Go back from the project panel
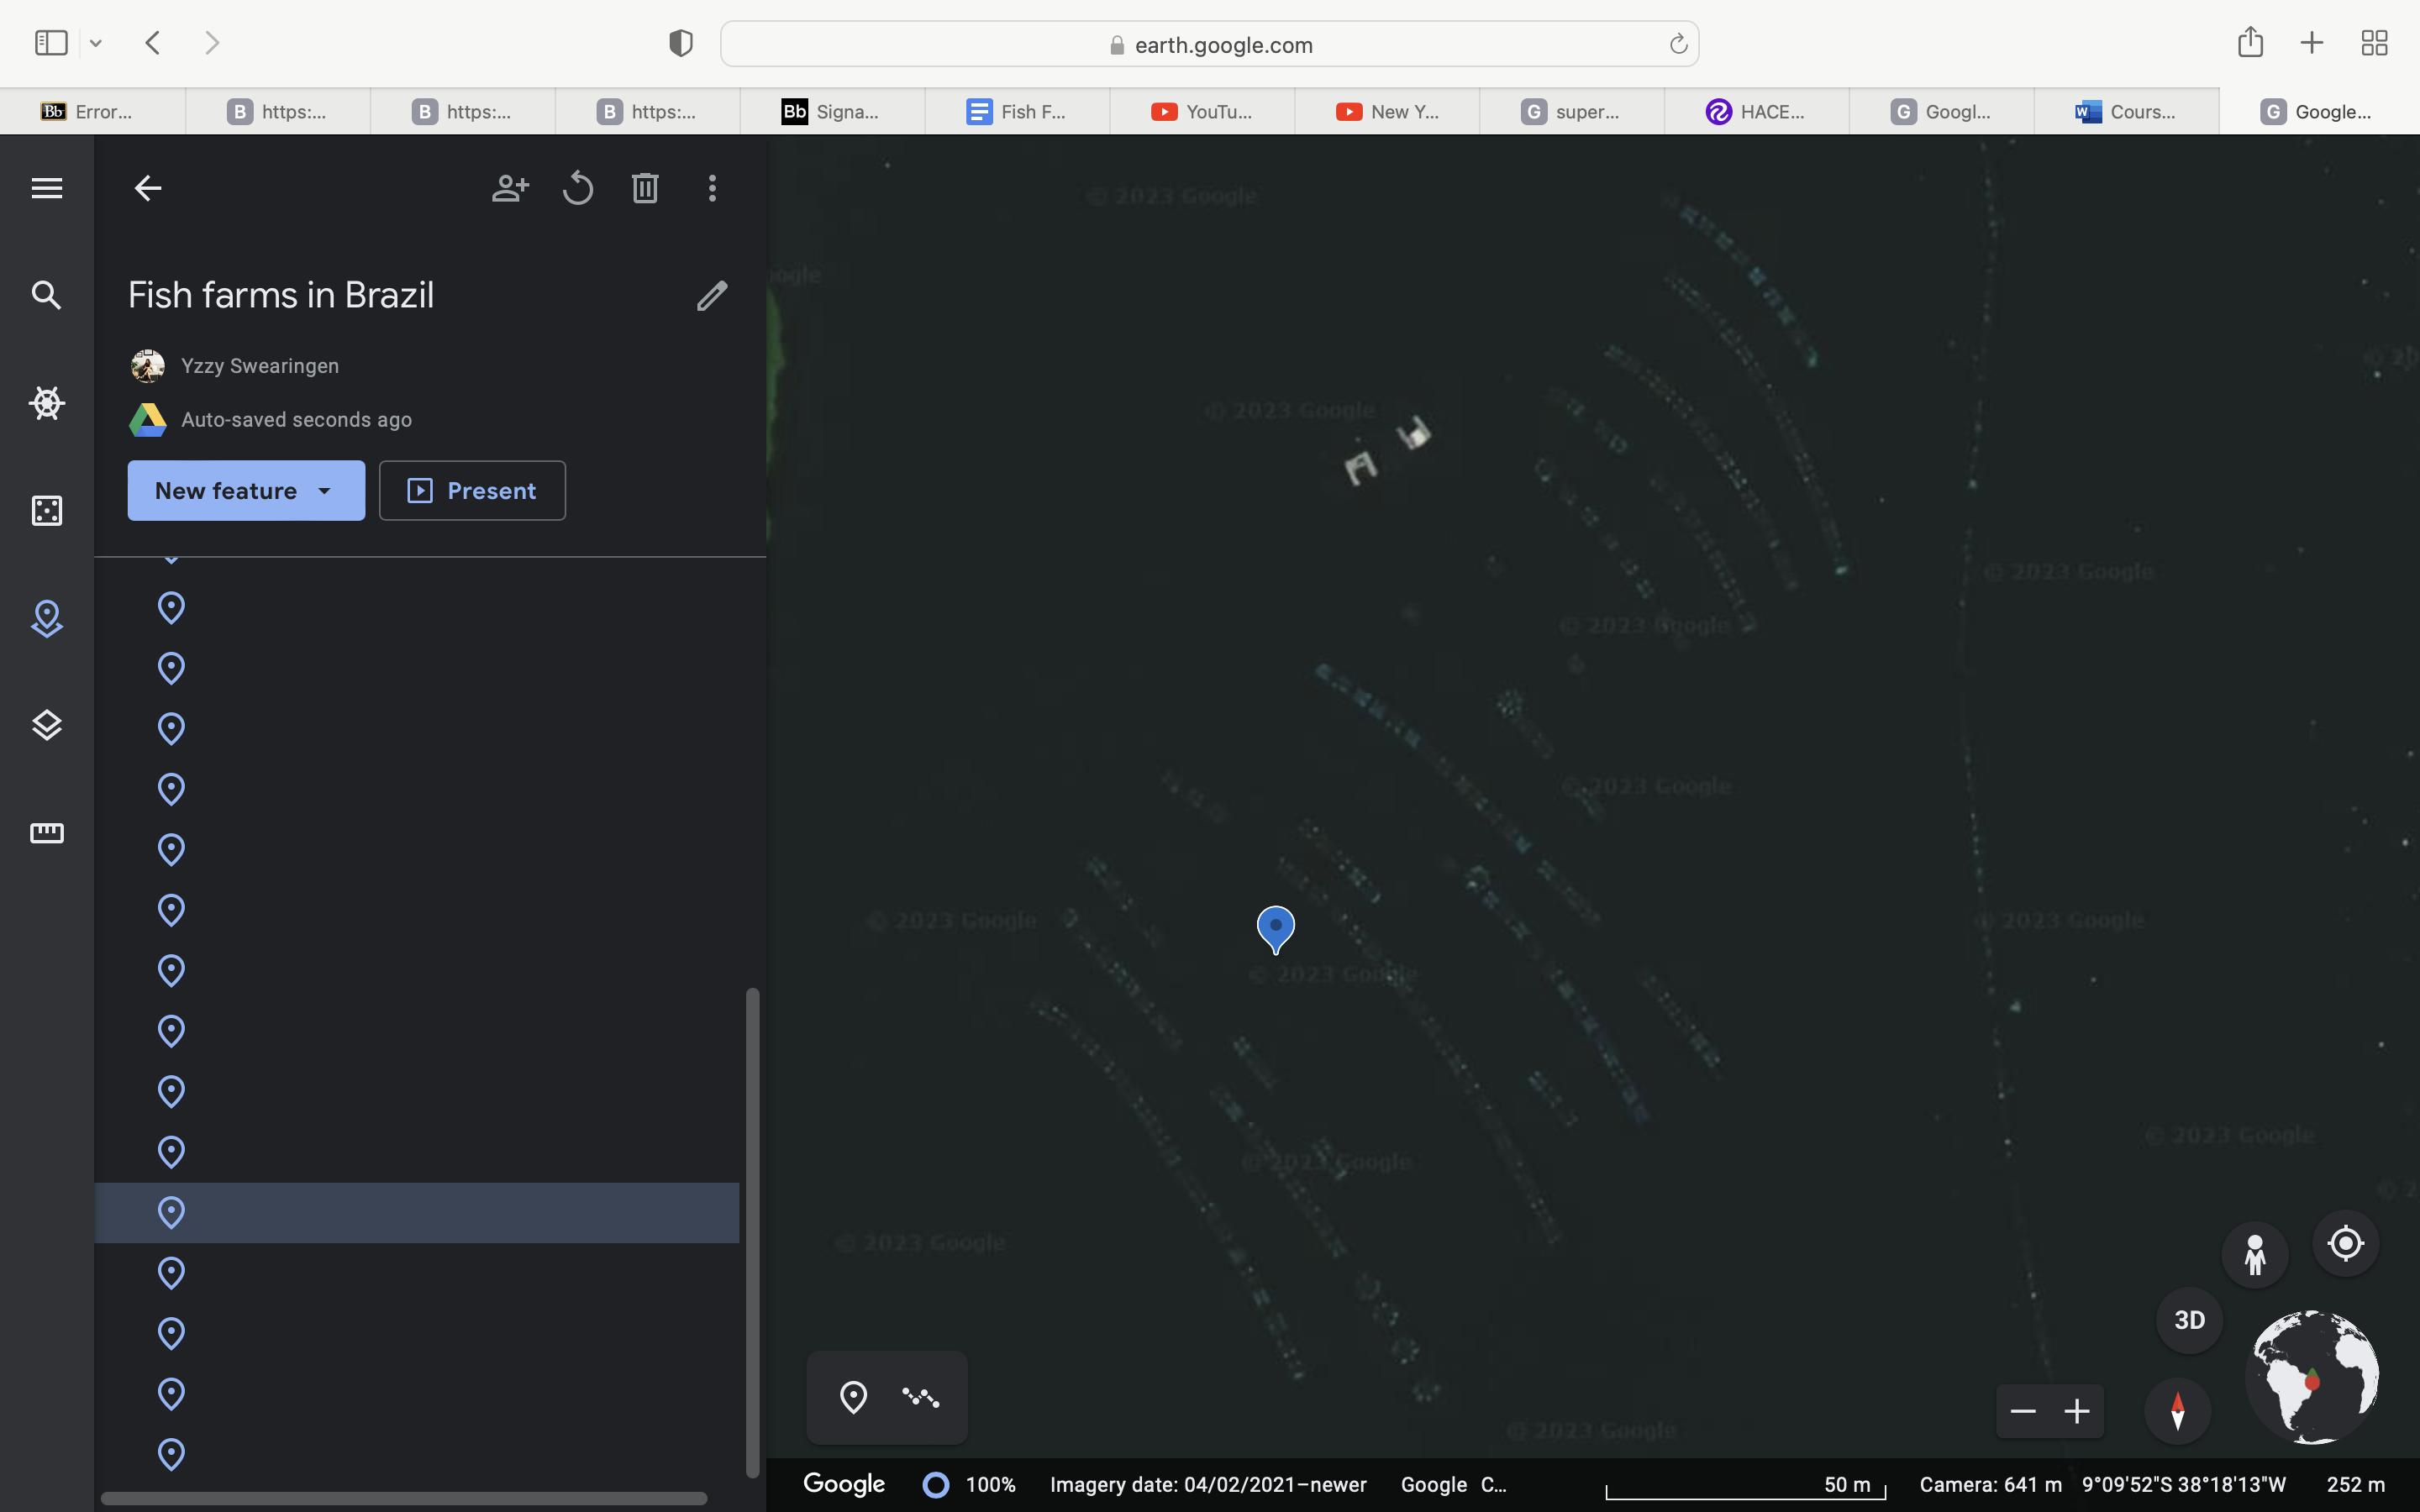 pos(148,188)
